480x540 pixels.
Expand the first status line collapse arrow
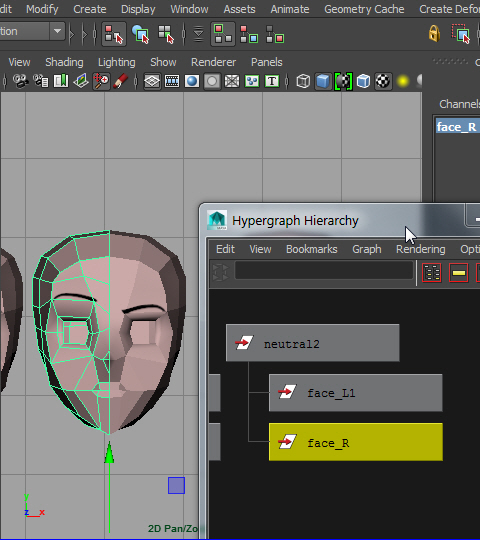[72, 34]
